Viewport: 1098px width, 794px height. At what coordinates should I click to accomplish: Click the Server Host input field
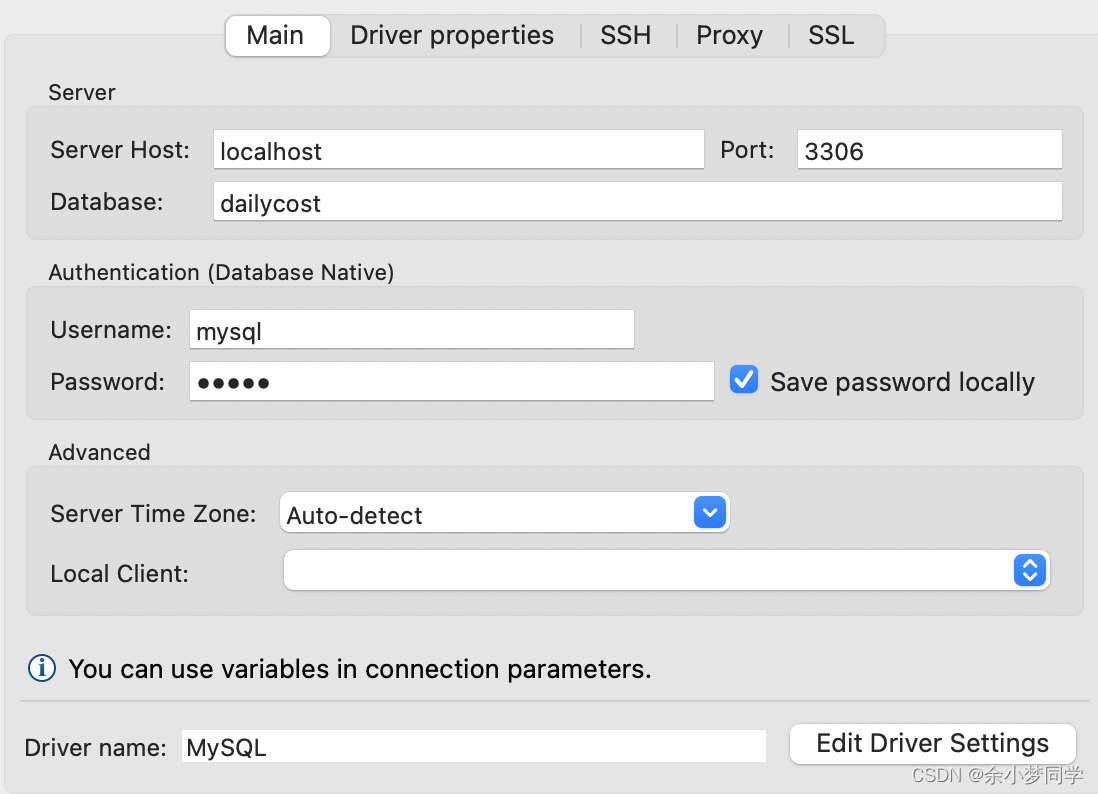(x=459, y=150)
